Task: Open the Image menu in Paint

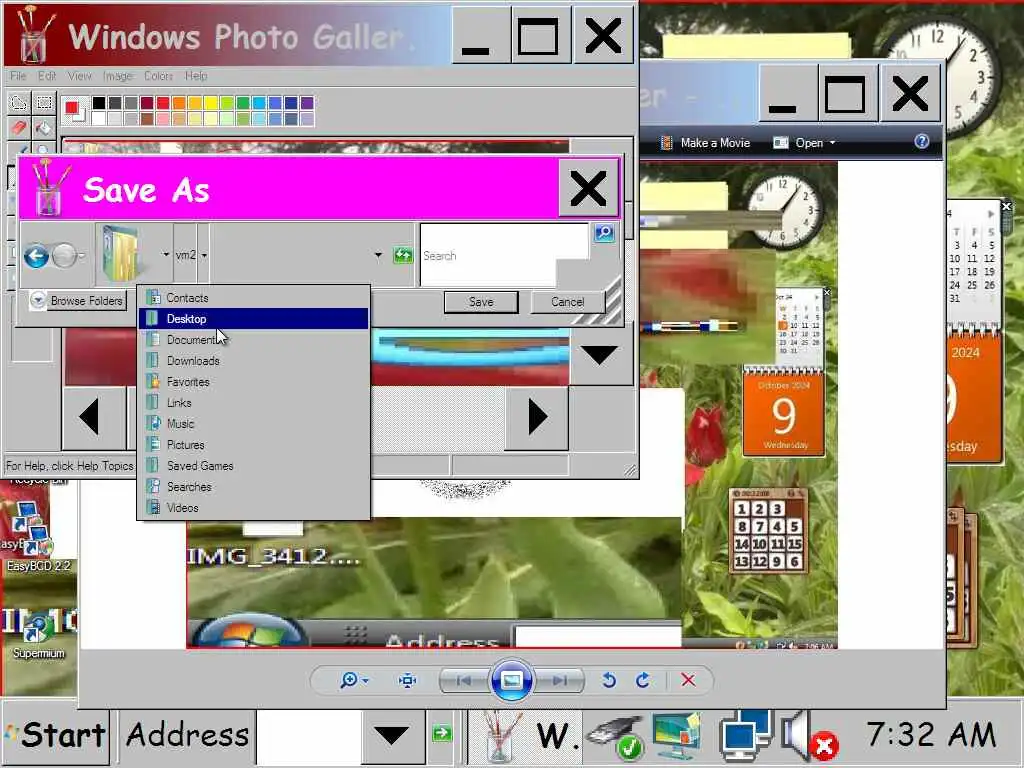Action: pyautogui.click(x=118, y=76)
